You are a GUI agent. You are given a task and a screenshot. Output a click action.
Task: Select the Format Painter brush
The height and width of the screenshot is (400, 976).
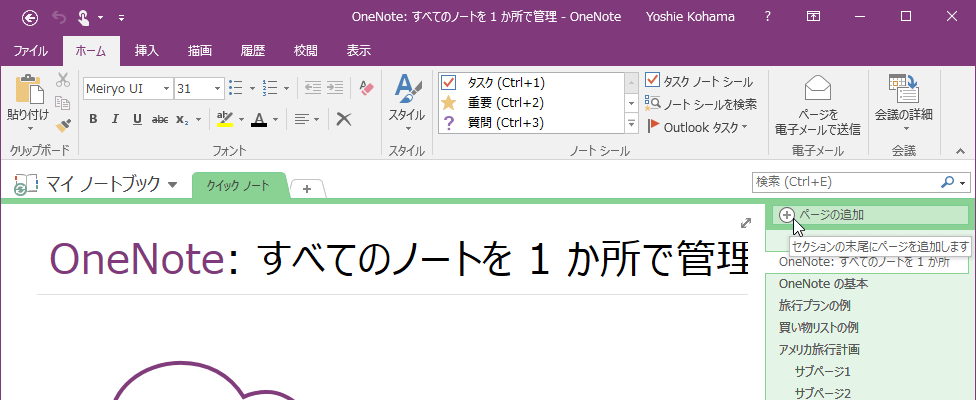click(62, 125)
